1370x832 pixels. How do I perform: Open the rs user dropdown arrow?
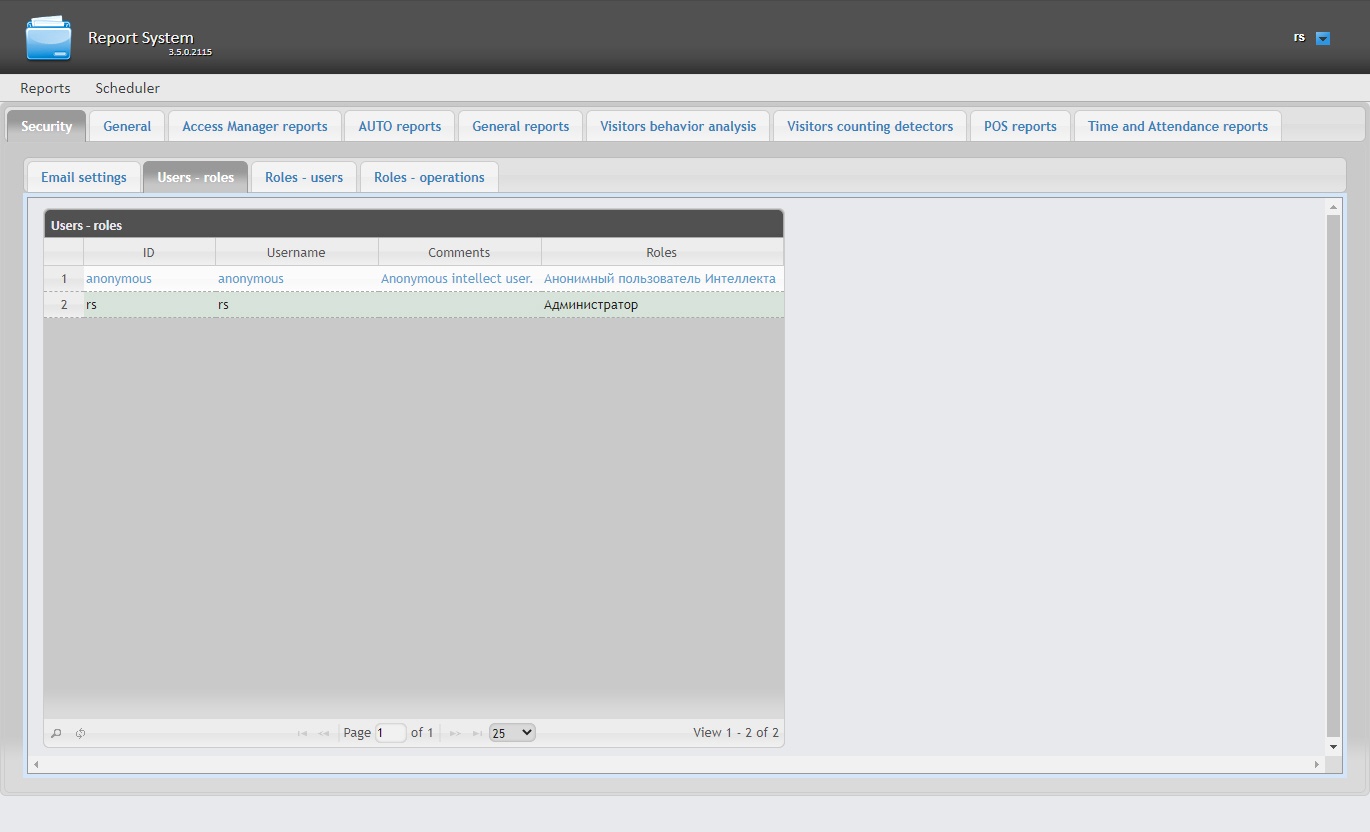coord(1323,39)
